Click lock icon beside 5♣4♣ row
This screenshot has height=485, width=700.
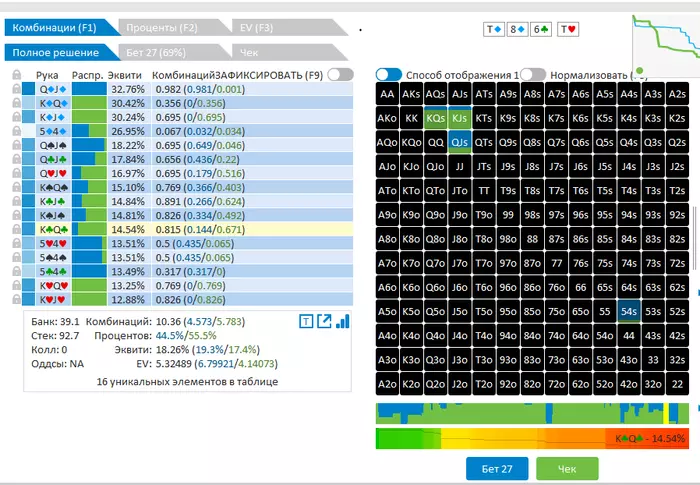click(x=16, y=272)
